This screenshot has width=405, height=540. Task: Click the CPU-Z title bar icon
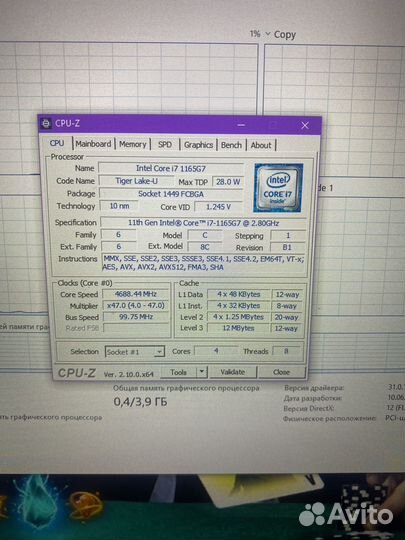point(46,123)
